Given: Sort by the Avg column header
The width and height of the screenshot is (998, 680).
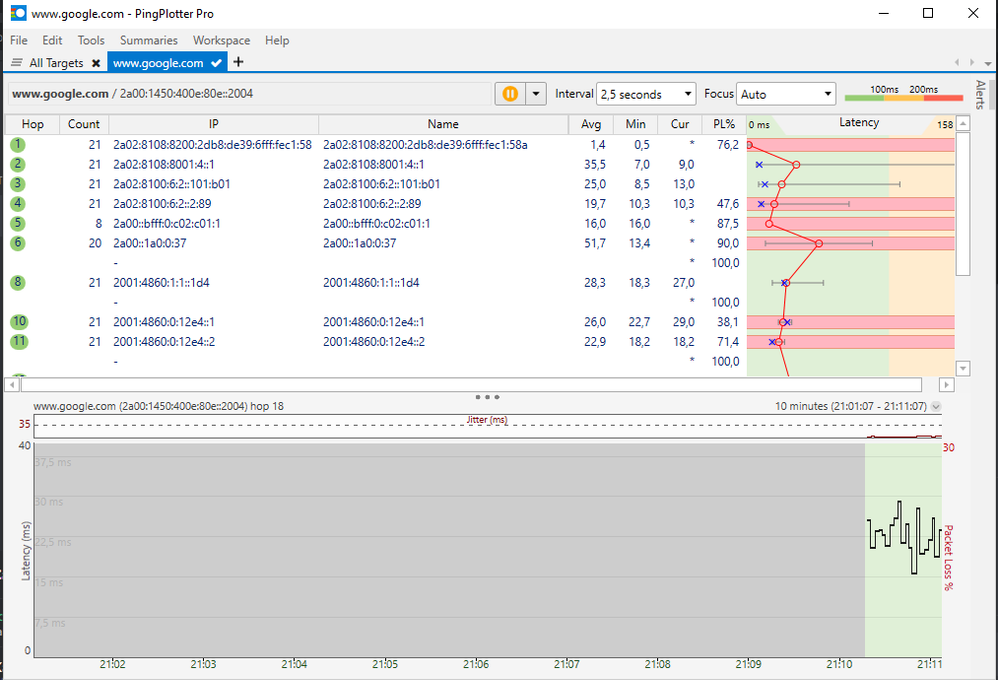Looking at the screenshot, I should (x=591, y=125).
